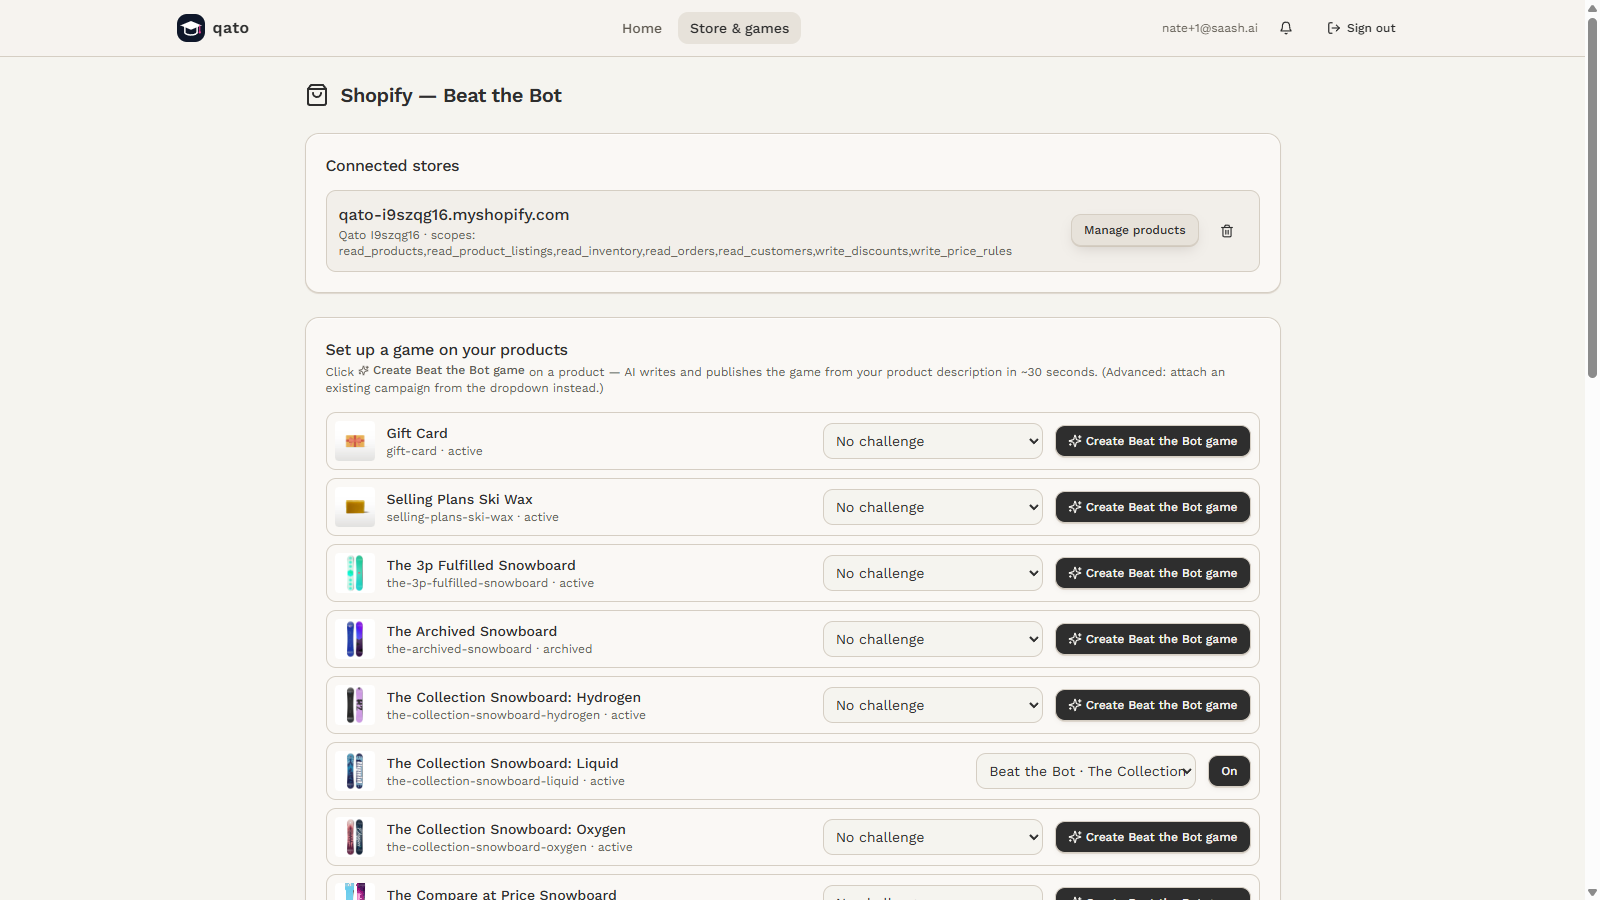Click the Gift Card product thumbnail
The height and width of the screenshot is (900, 1600).
(x=355, y=441)
